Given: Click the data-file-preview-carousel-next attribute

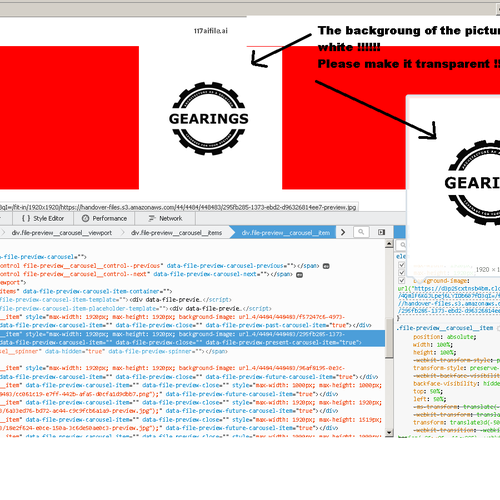Looking at the screenshot, I should [209, 274].
